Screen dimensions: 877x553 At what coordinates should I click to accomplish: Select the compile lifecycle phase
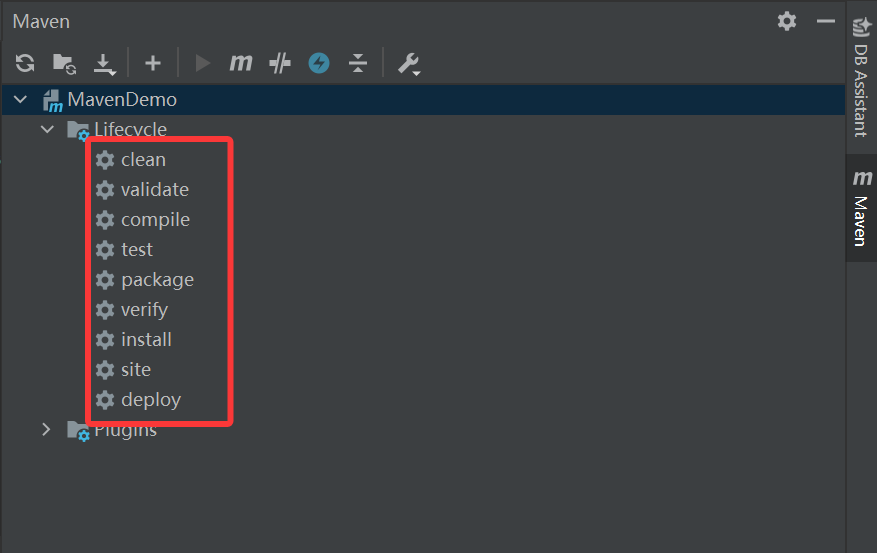pyautogui.click(x=155, y=220)
